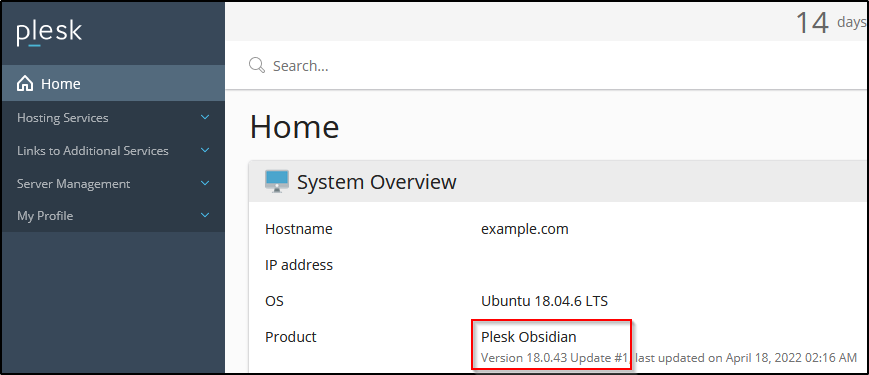Click the Plesk logo
Image resolution: width=869 pixels, height=375 pixels.
(x=49, y=34)
